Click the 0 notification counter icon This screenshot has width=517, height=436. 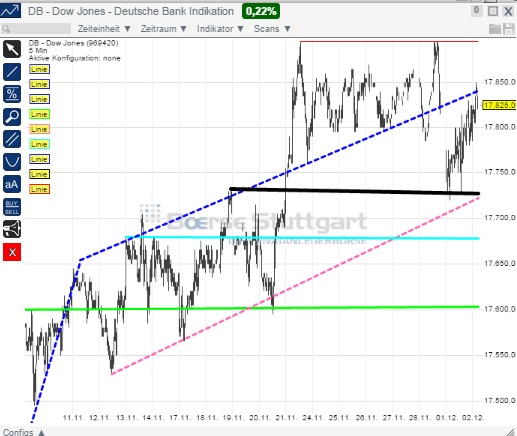(x=477, y=11)
